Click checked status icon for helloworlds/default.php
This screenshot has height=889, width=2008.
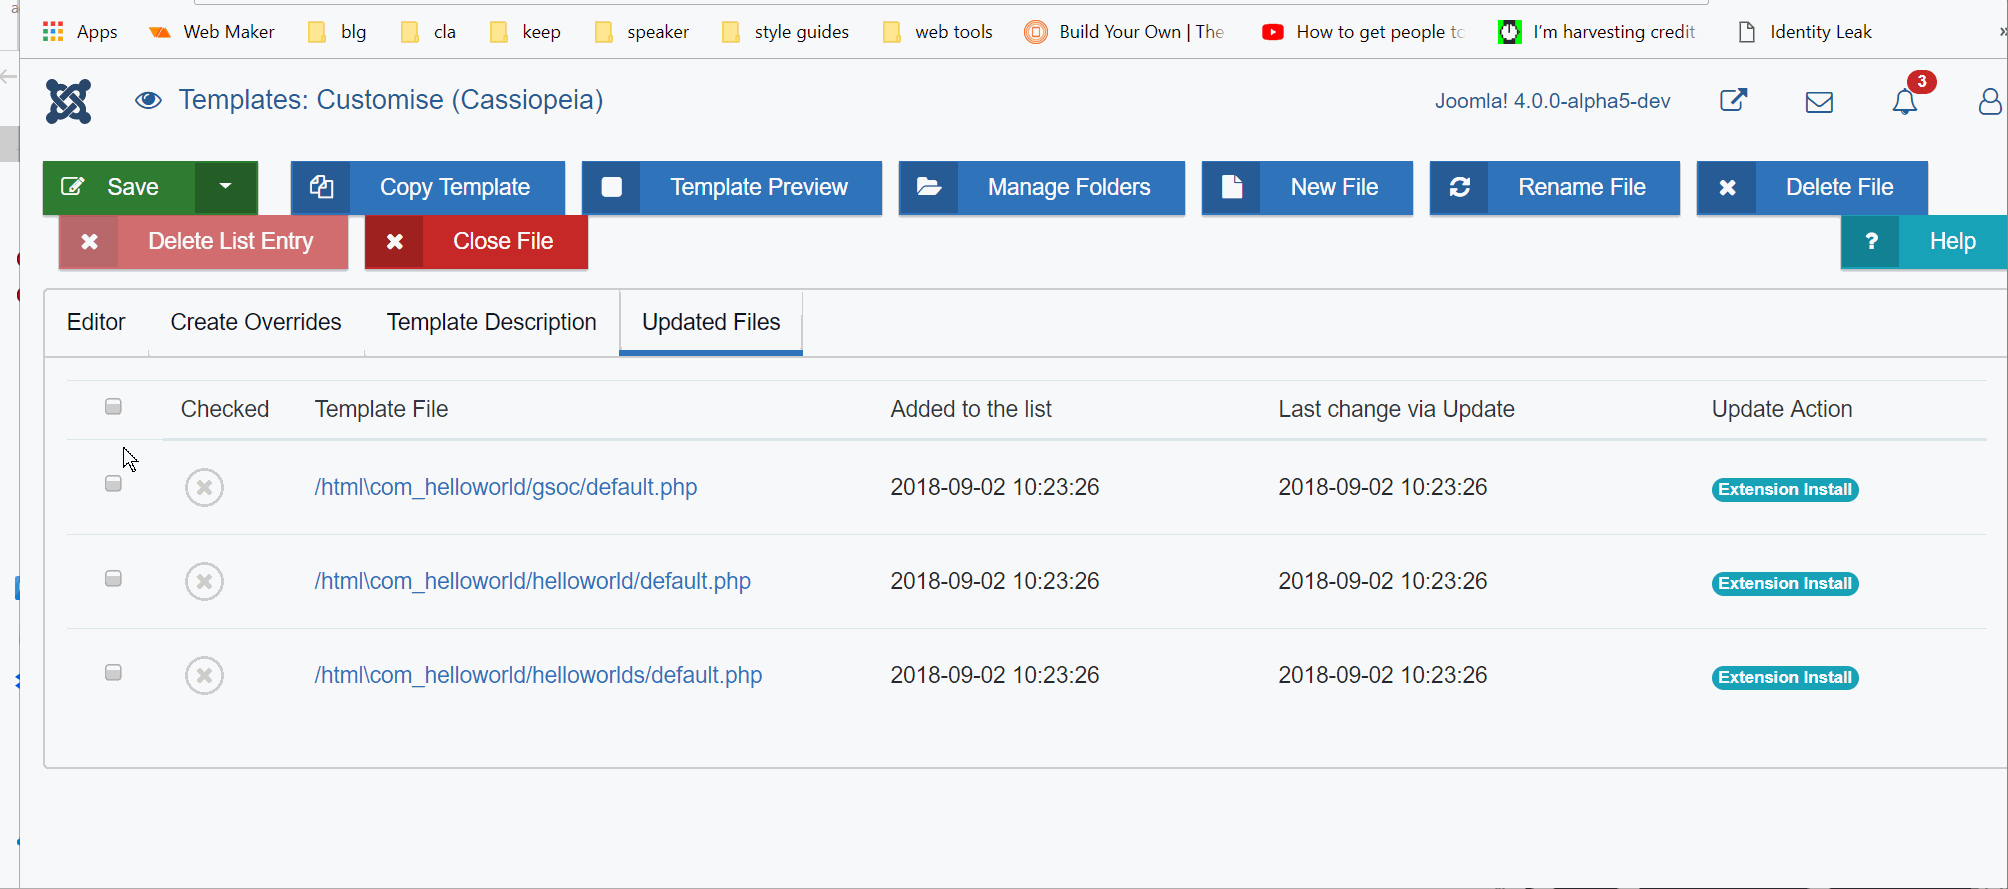[x=204, y=676]
